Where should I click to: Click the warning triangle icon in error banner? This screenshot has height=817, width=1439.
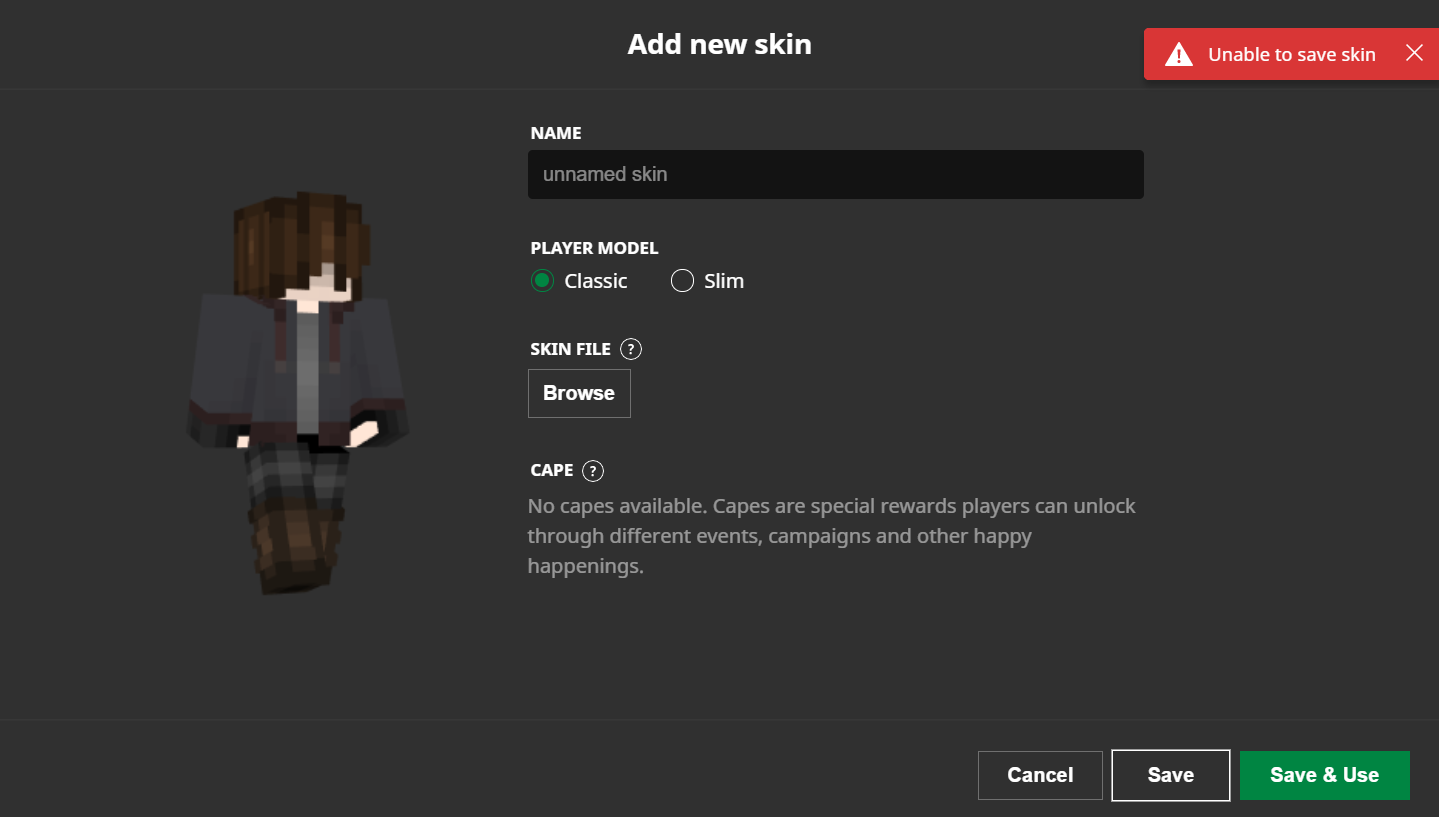[x=1179, y=54]
